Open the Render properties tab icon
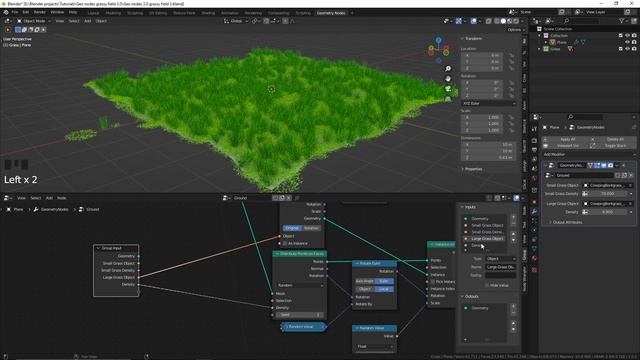 click(534, 140)
